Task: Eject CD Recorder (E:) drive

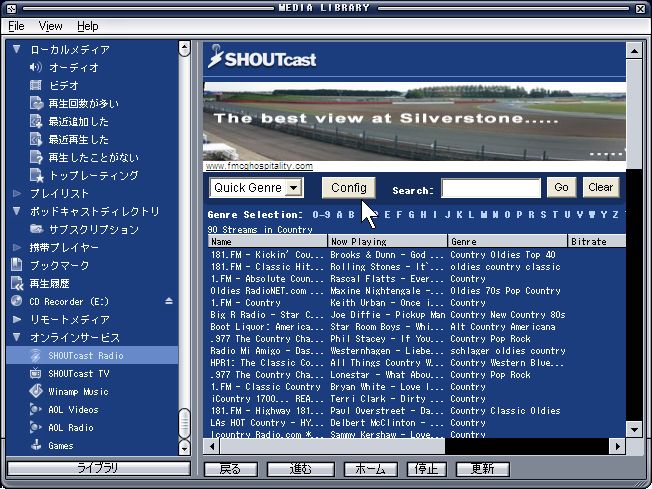Action: coord(169,301)
